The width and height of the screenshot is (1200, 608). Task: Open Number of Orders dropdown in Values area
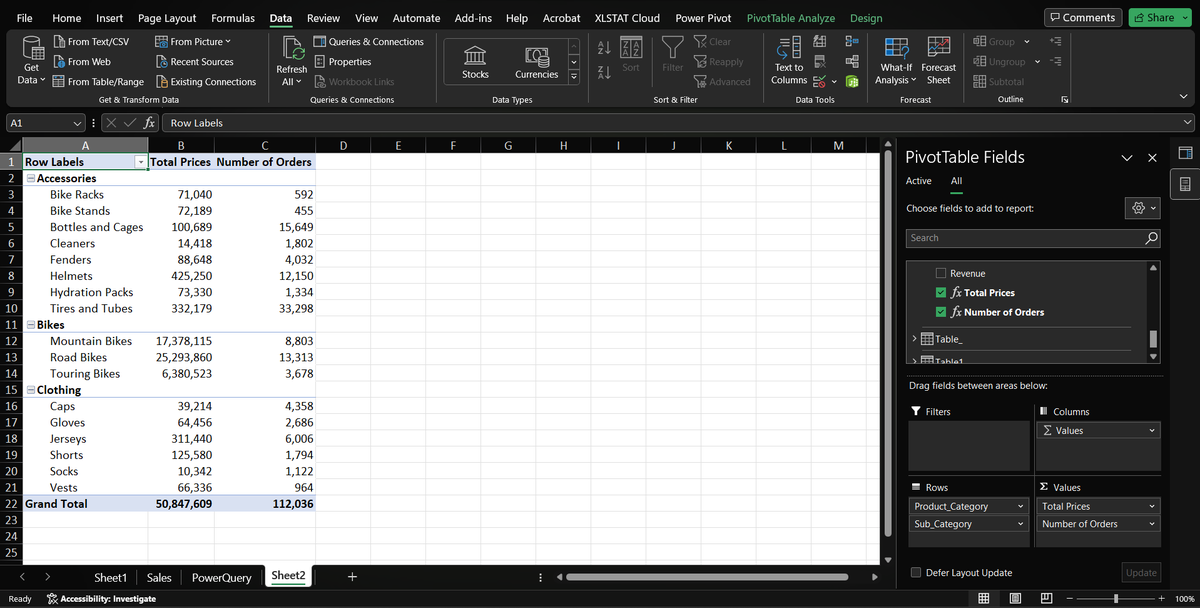(x=1152, y=524)
